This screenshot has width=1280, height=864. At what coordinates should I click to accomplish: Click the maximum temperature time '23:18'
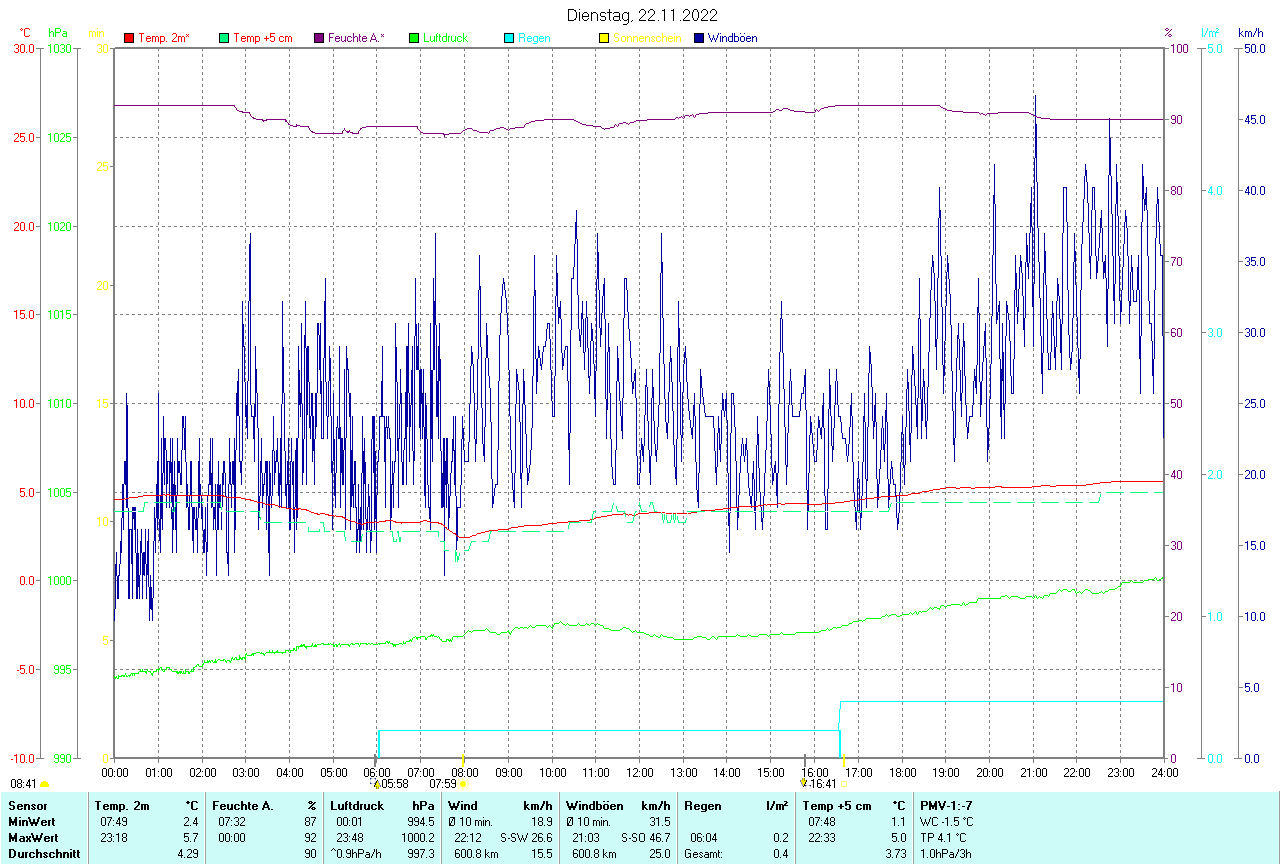113,838
